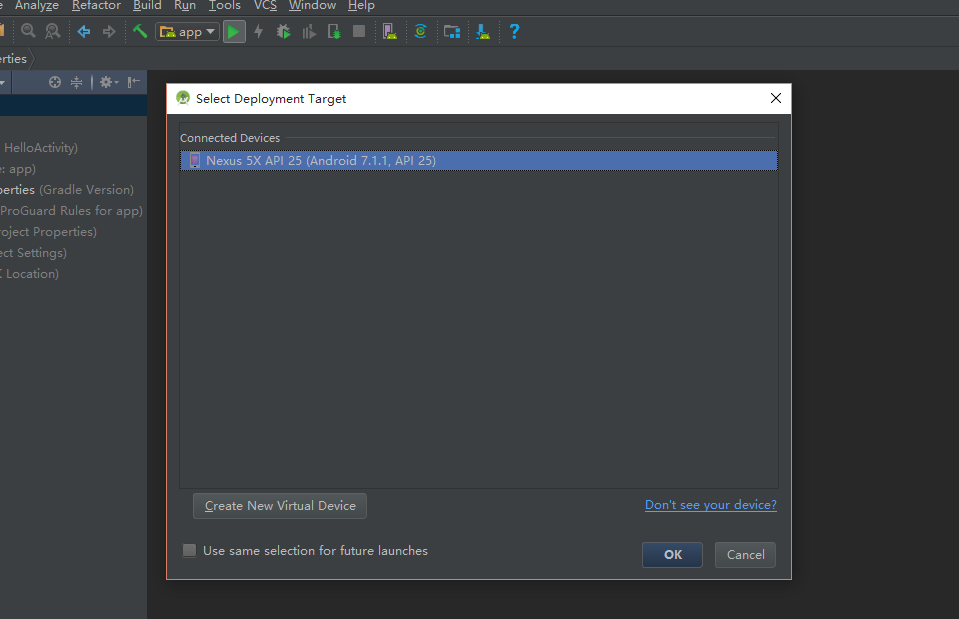Open the Window menu

pos(313,6)
